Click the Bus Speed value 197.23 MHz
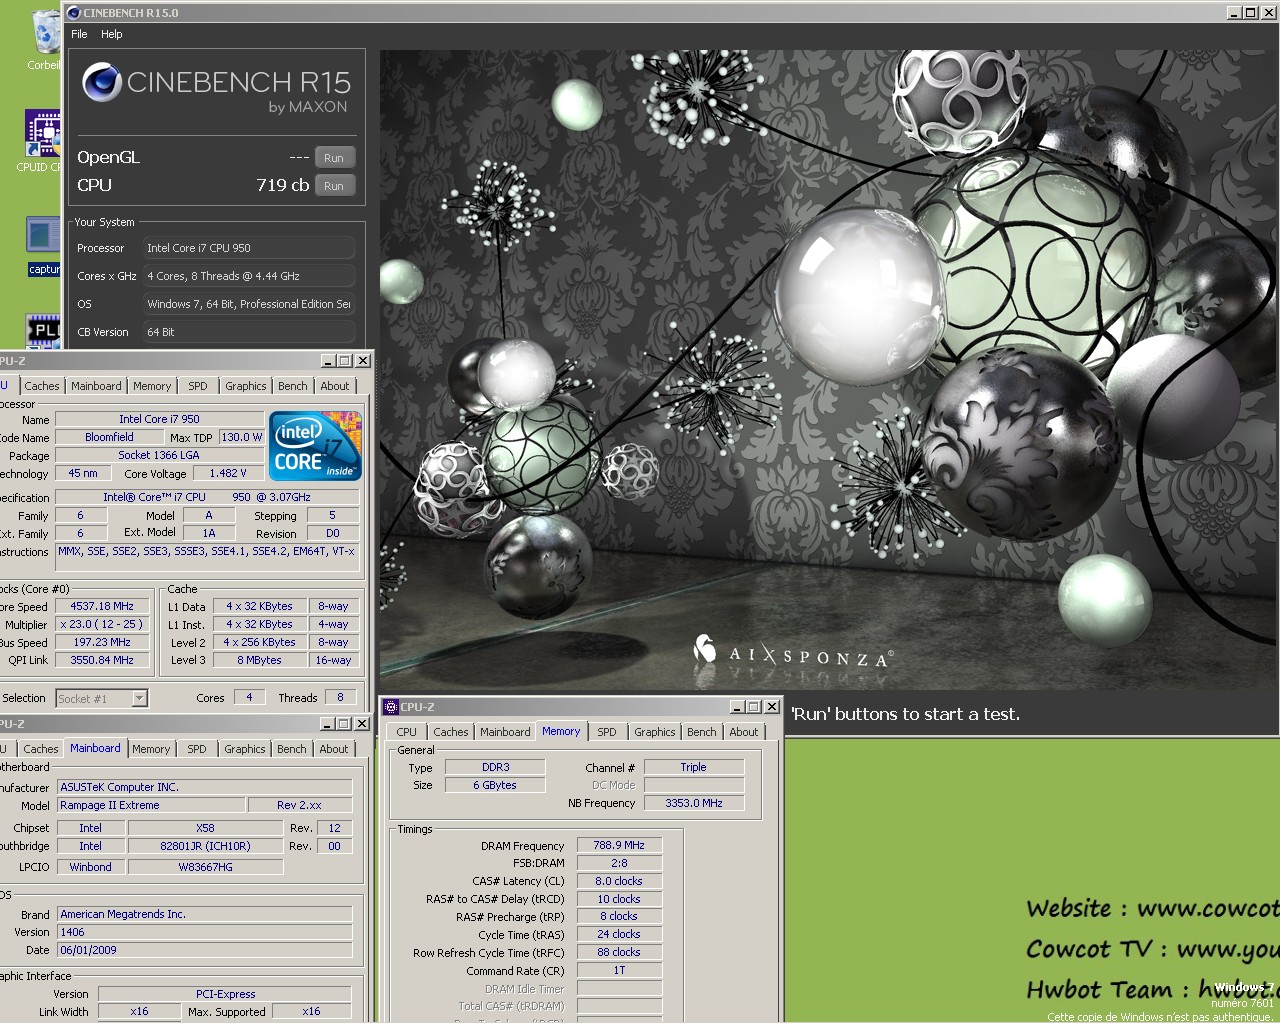This screenshot has width=1280, height=1024. (x=102, y=642)
